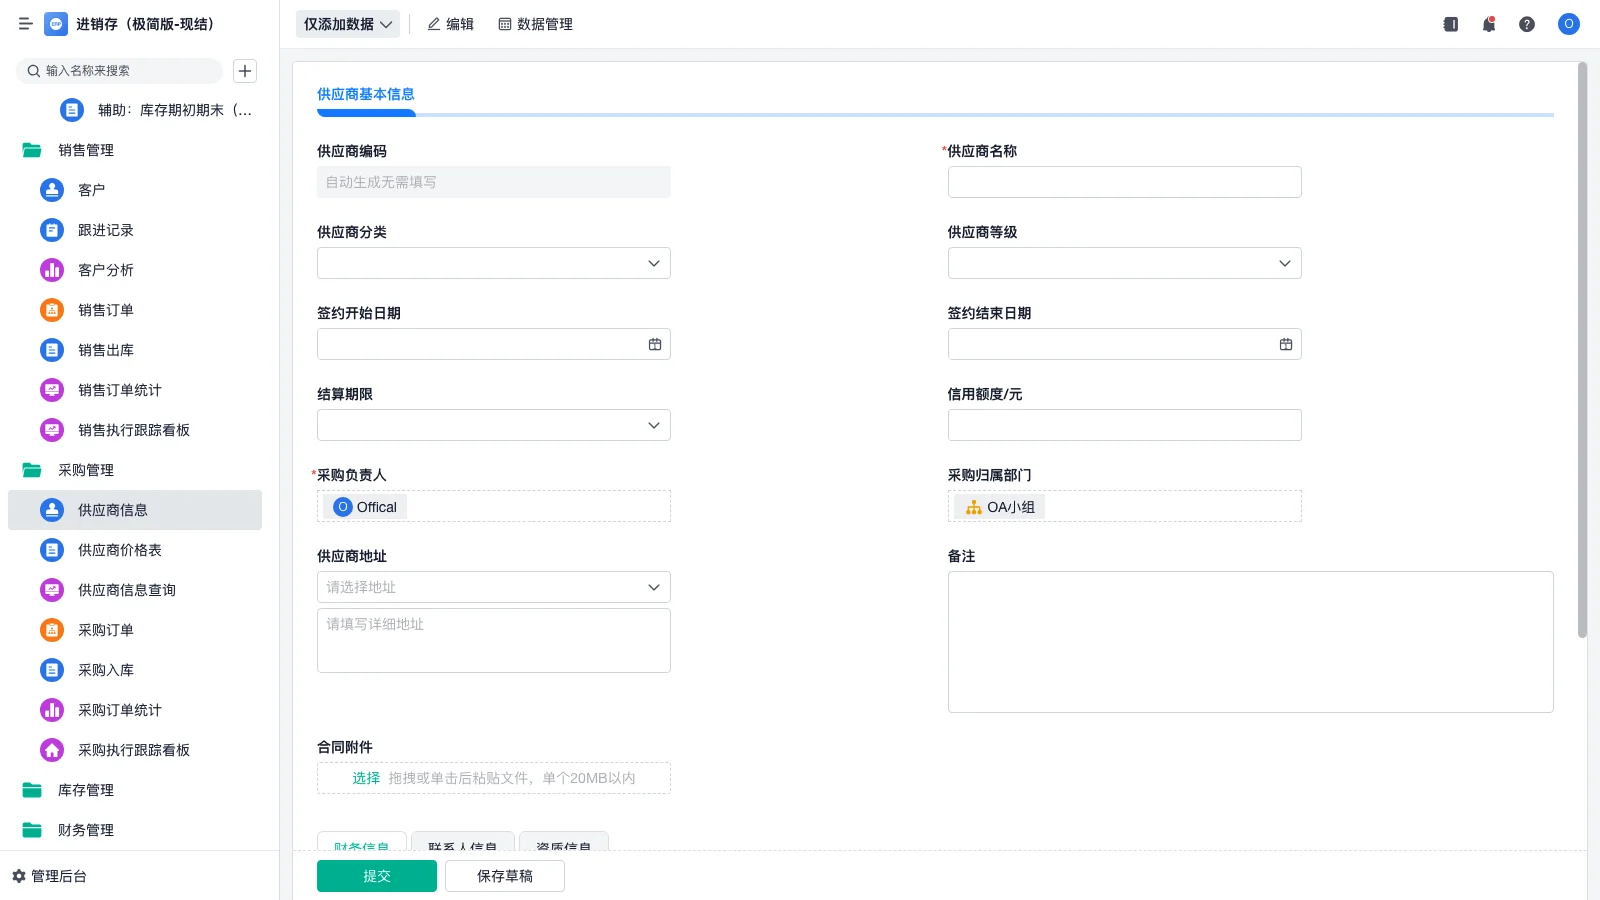1600x900 pixels.
Task: Click the form's vertical scrollbar
Action: [1582, 350]
